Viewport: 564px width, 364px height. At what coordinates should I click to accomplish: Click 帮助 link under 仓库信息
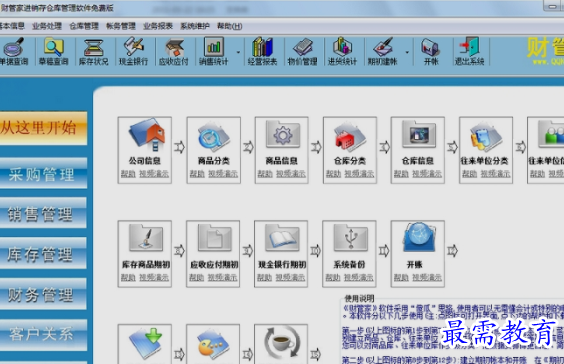click(x=401, y=174)
